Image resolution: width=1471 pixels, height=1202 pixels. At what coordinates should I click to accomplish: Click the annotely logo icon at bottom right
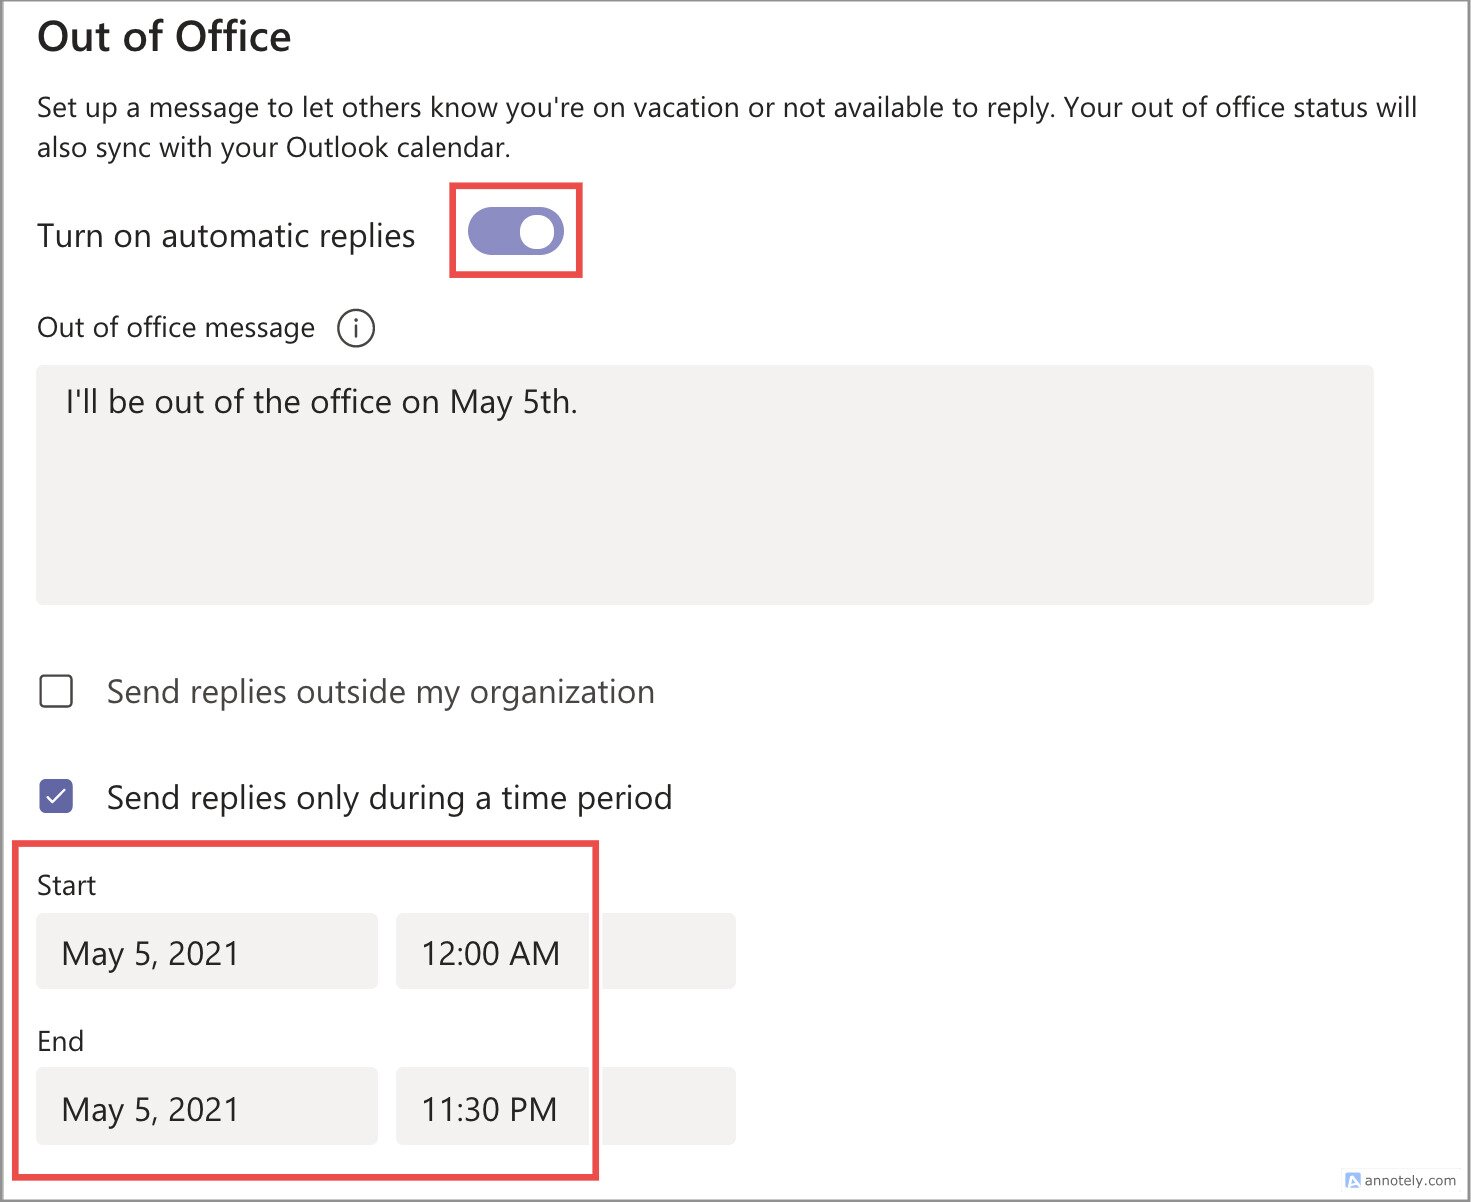(x=1353, y=1180)
